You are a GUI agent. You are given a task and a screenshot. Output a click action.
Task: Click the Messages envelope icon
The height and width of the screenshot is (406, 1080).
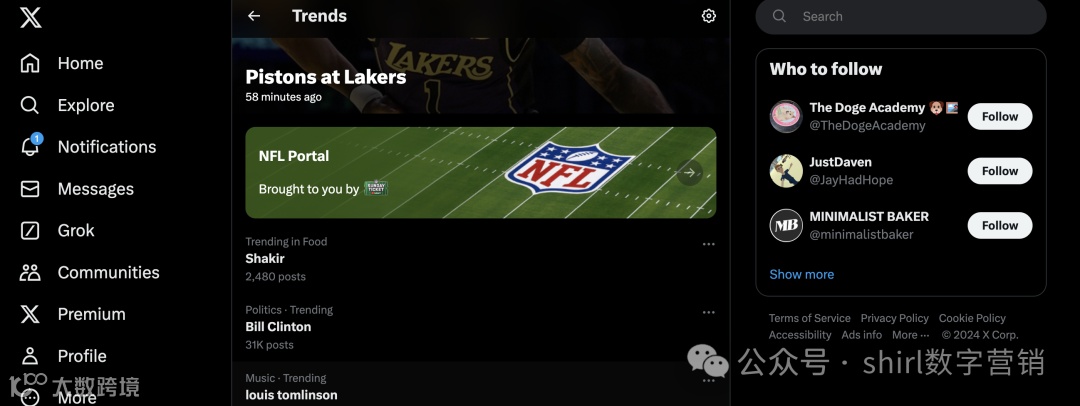pyautogui.click(x=30, y=189)
